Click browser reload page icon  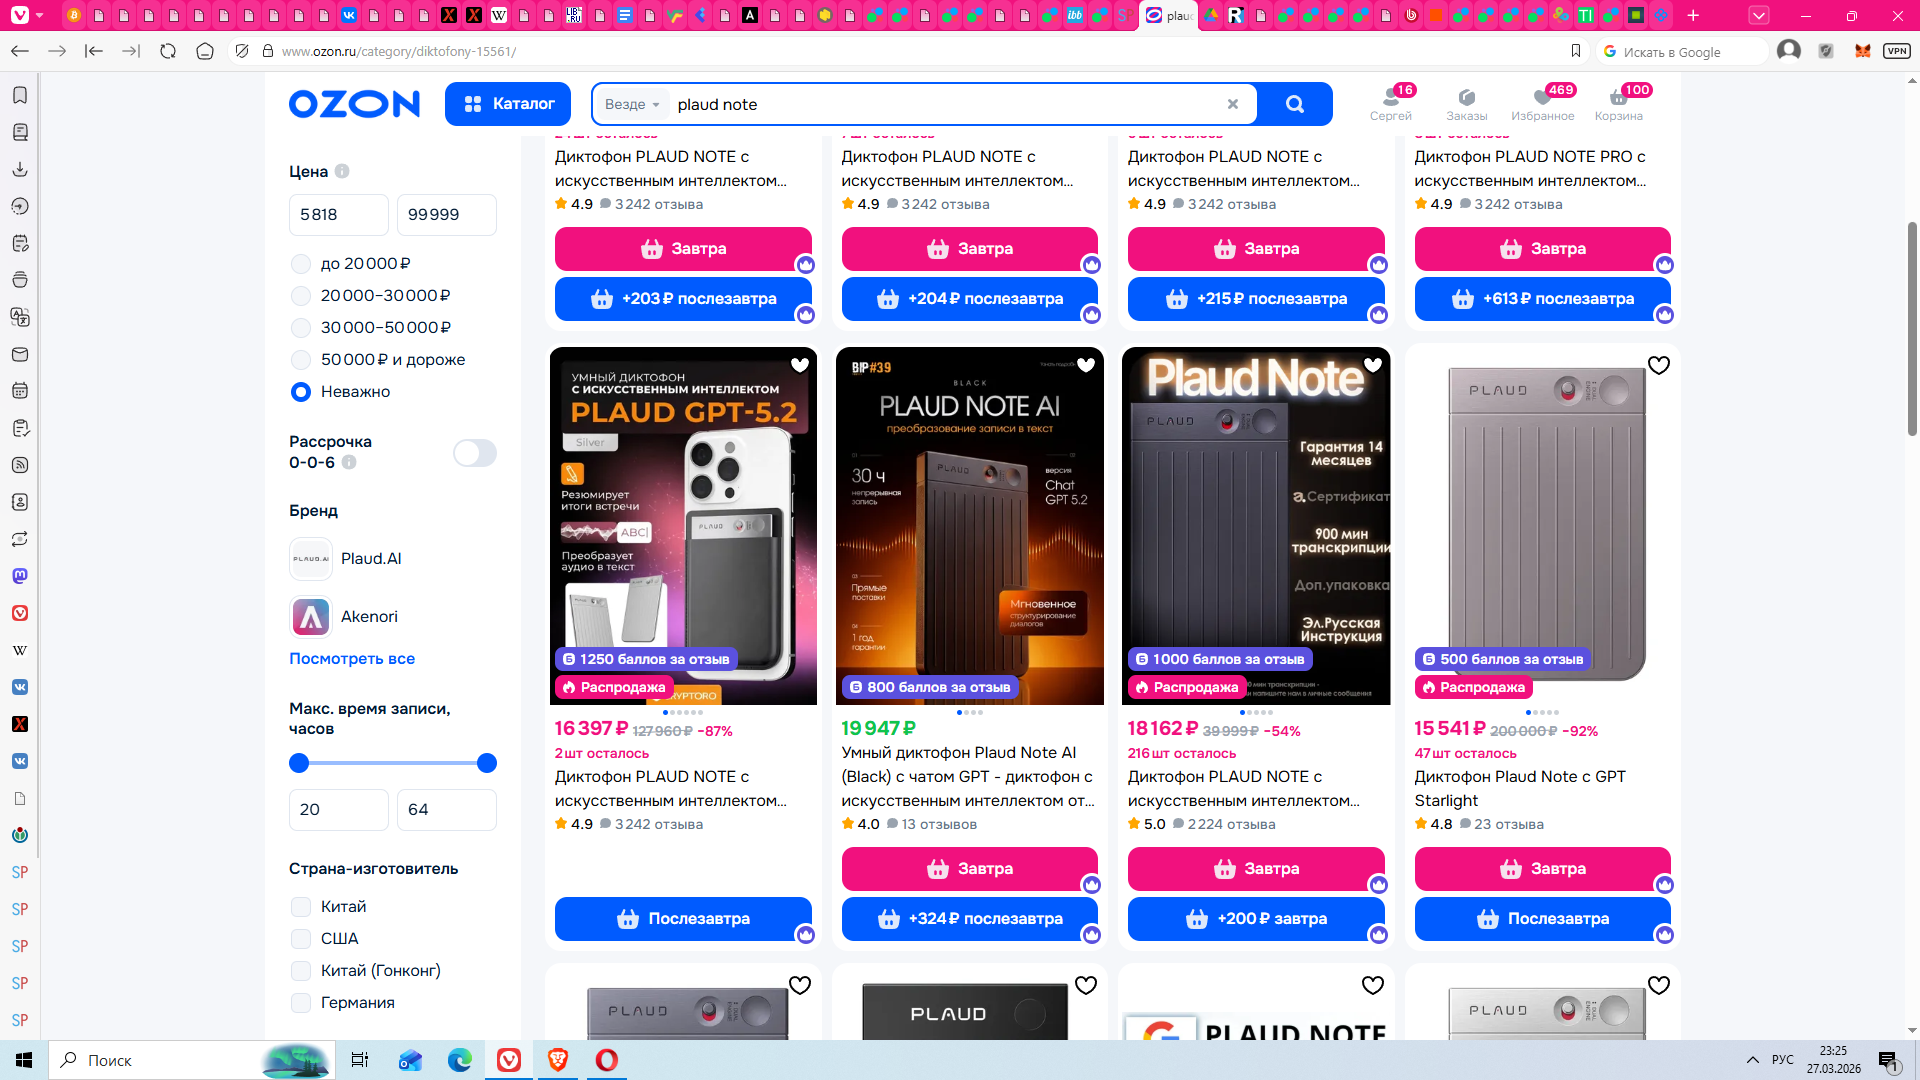[168, 51]
